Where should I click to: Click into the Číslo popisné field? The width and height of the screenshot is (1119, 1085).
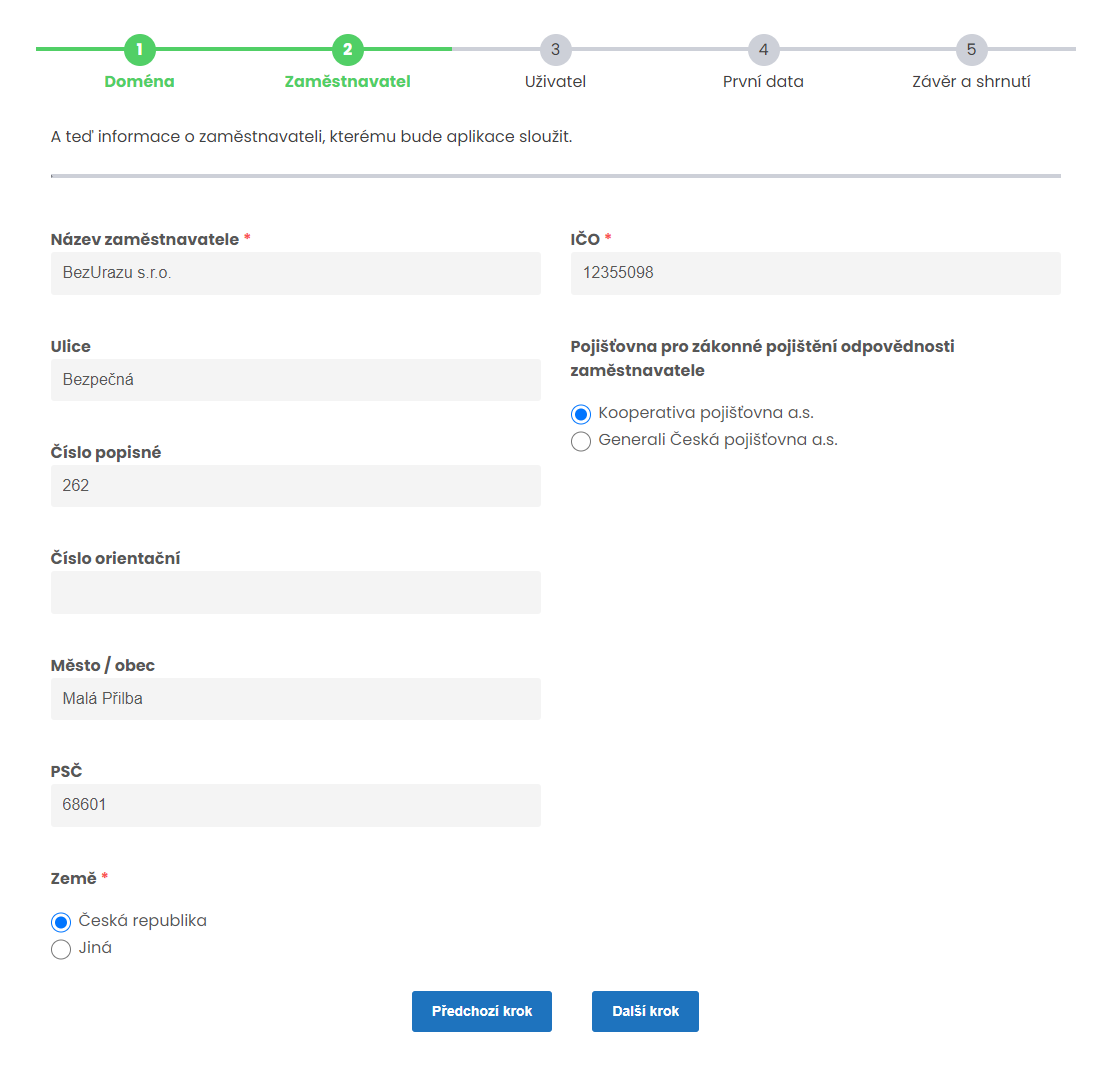coord(295,486)
